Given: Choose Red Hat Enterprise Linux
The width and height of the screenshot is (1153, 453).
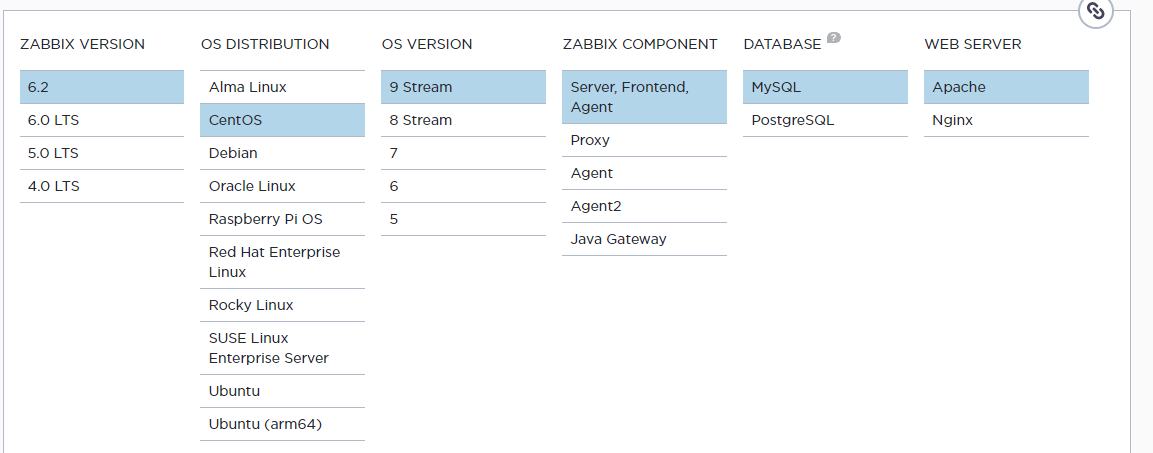Looking at the screenshot, I should coord(282,262).
